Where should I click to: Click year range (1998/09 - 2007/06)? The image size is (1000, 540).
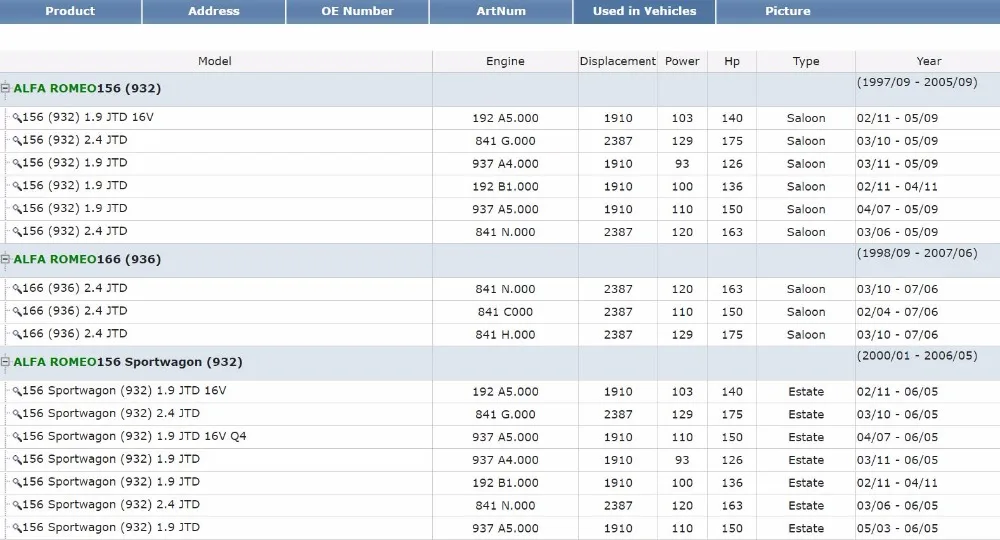917,252
